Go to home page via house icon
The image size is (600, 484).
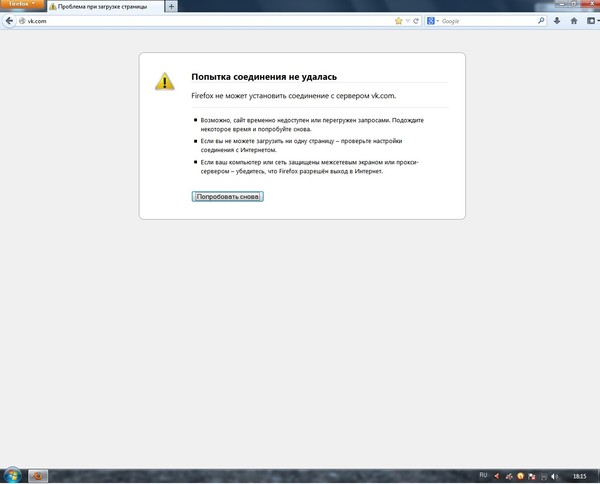tap(574, 21)
